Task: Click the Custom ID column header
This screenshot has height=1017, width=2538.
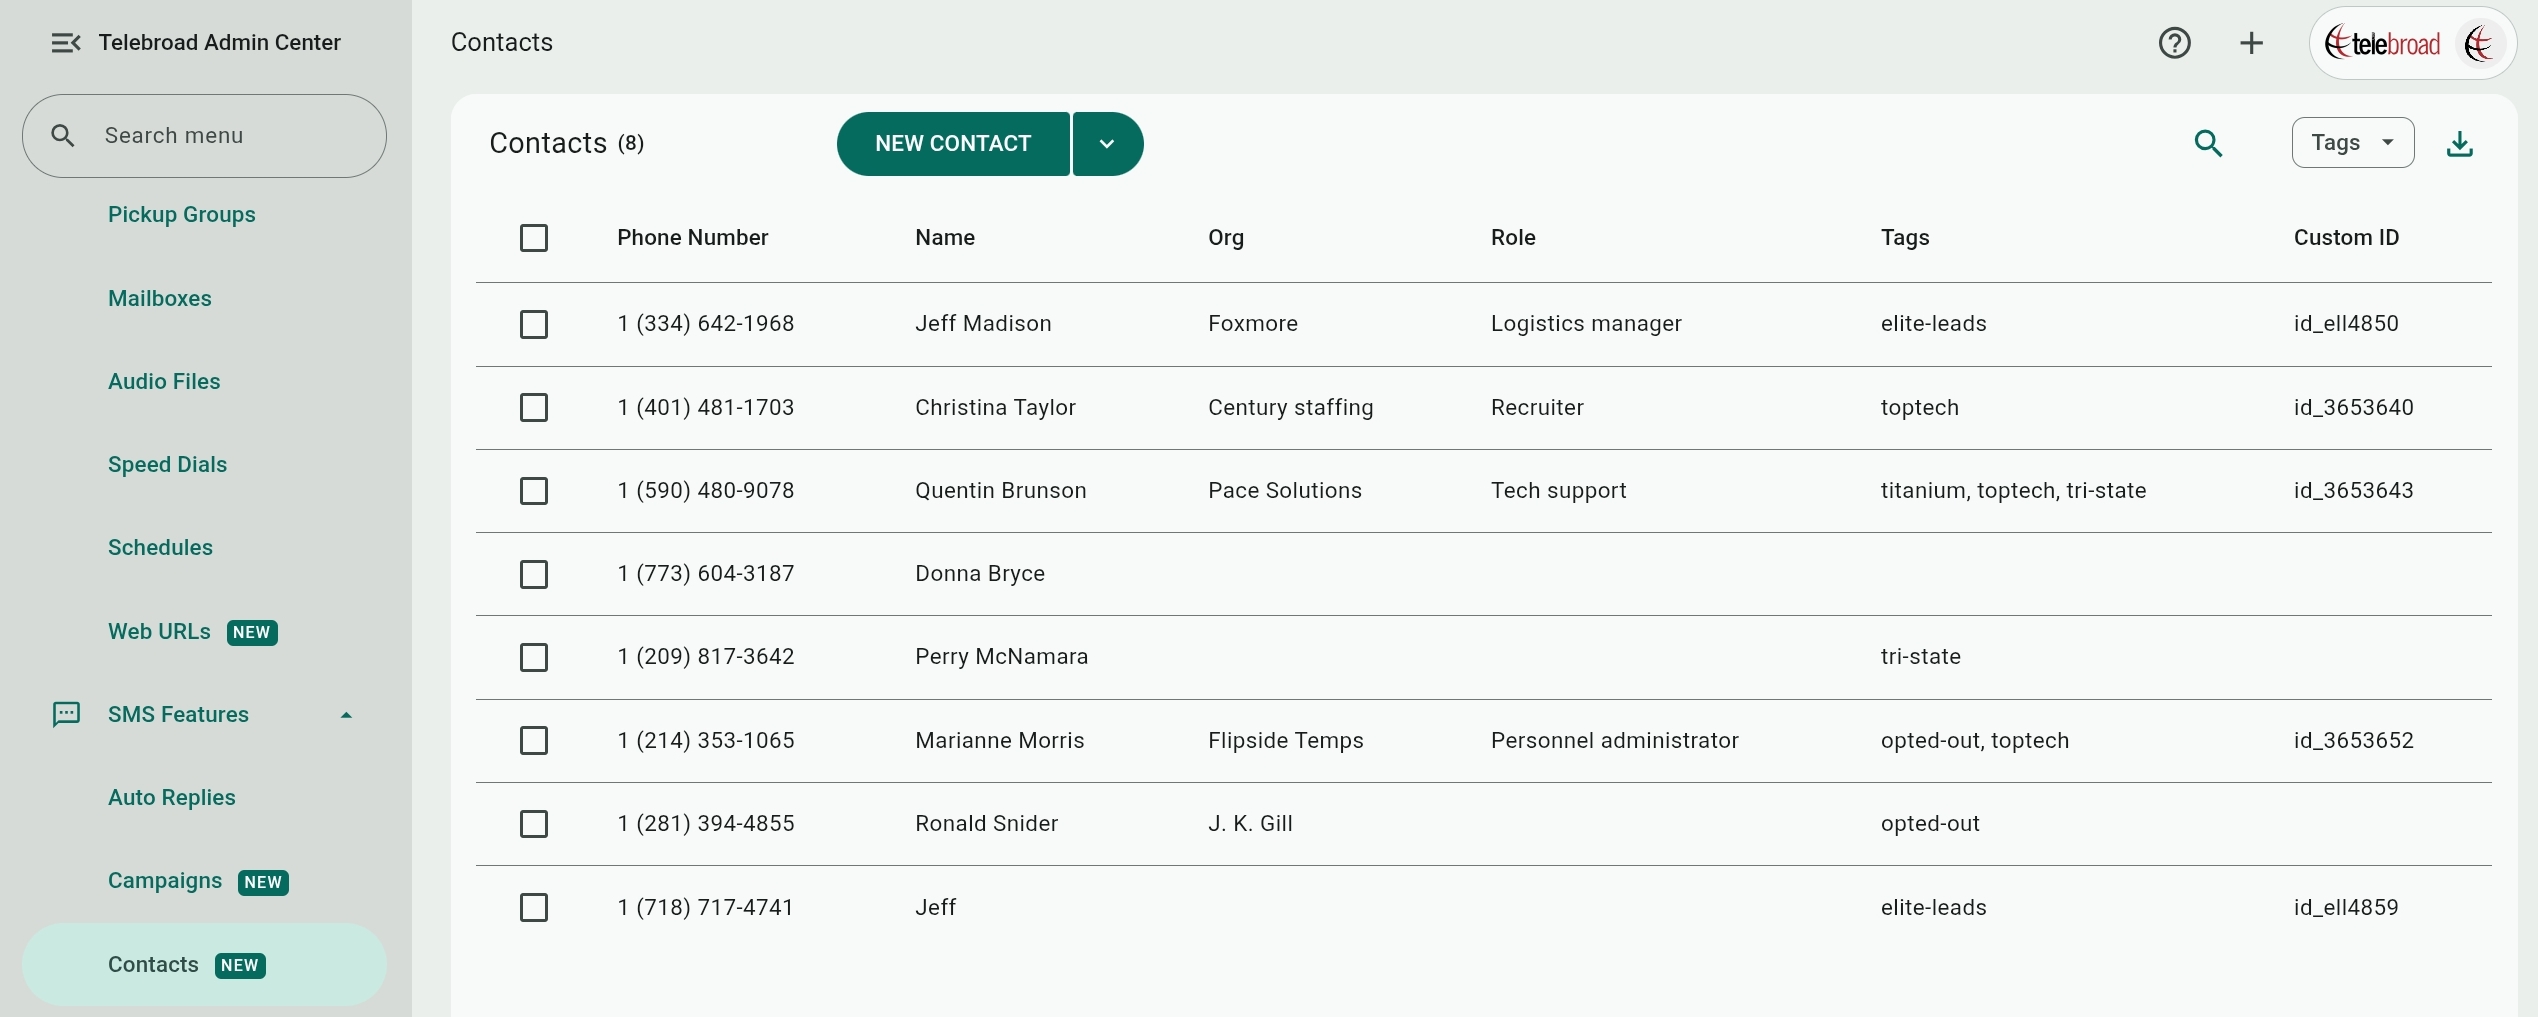Action: pos(2346,238)
